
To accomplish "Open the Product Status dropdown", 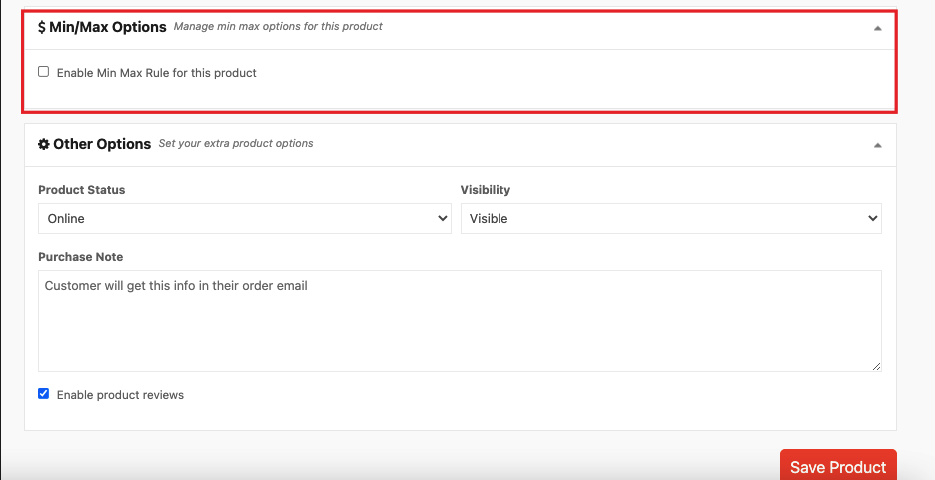I will point(244,218).
